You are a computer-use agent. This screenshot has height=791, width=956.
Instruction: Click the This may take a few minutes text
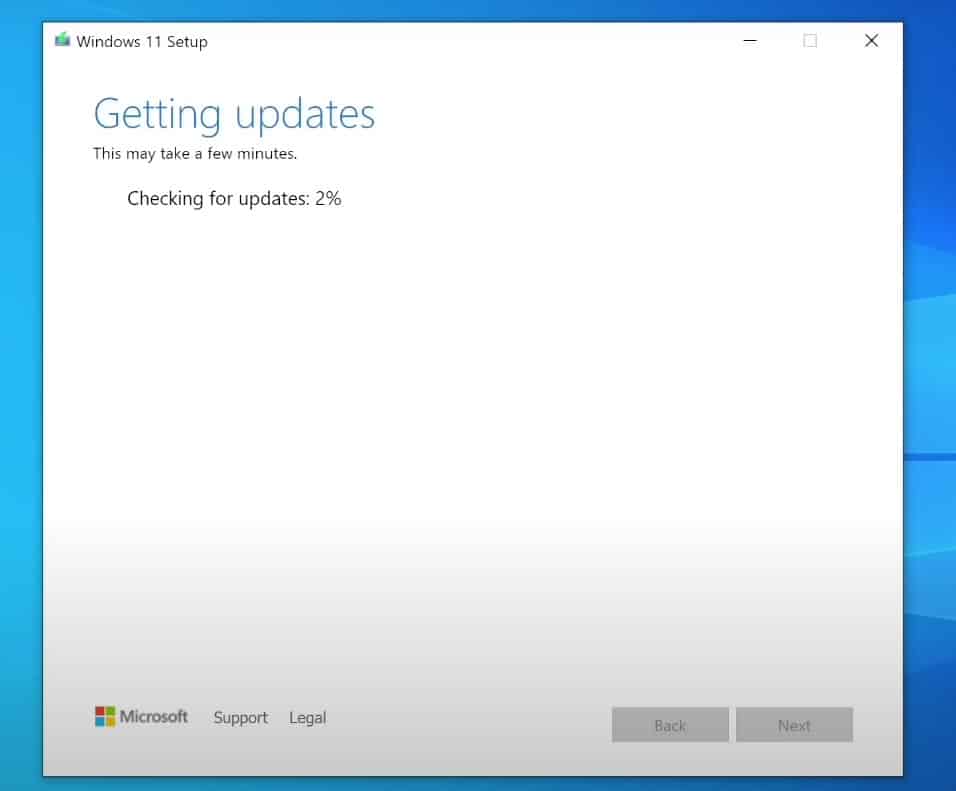coord(194,153)
